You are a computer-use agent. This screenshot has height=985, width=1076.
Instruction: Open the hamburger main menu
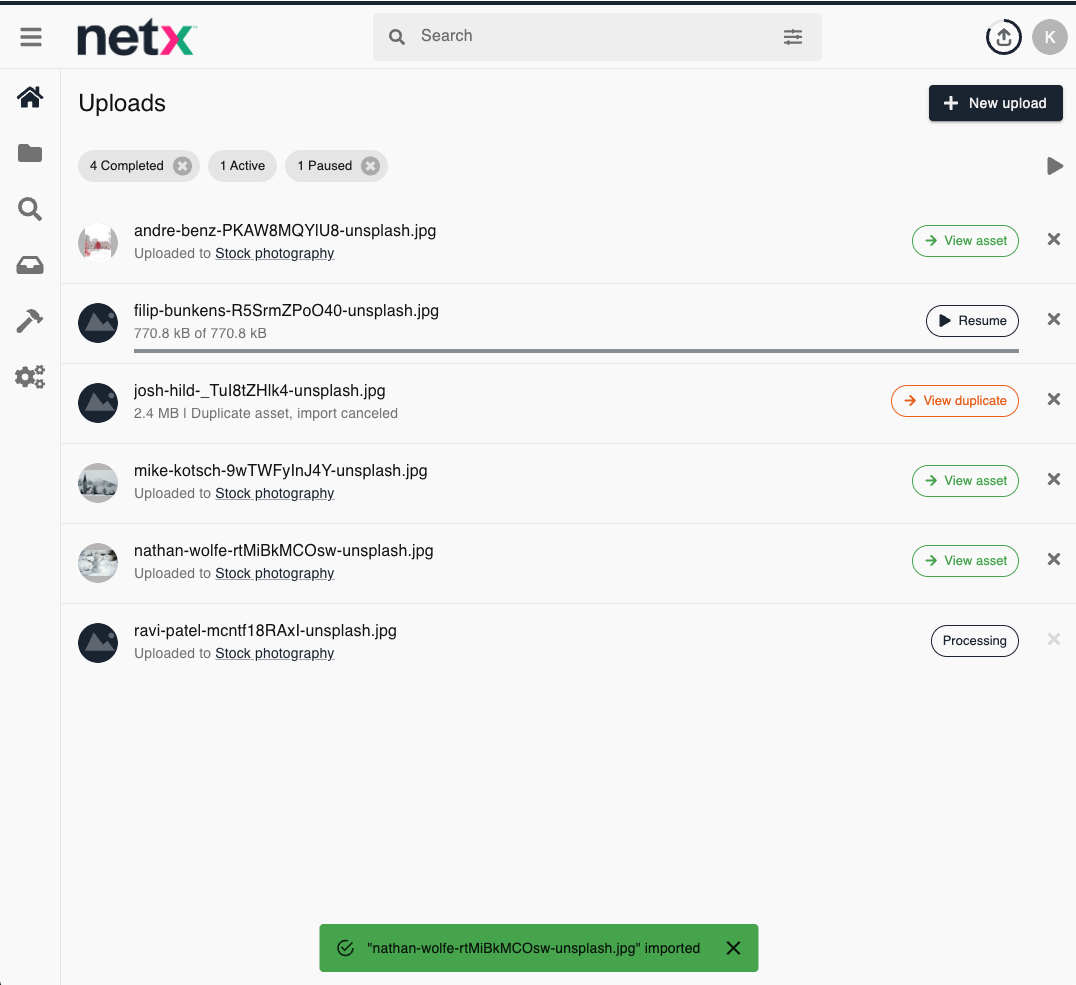click(x=31, y=37)
